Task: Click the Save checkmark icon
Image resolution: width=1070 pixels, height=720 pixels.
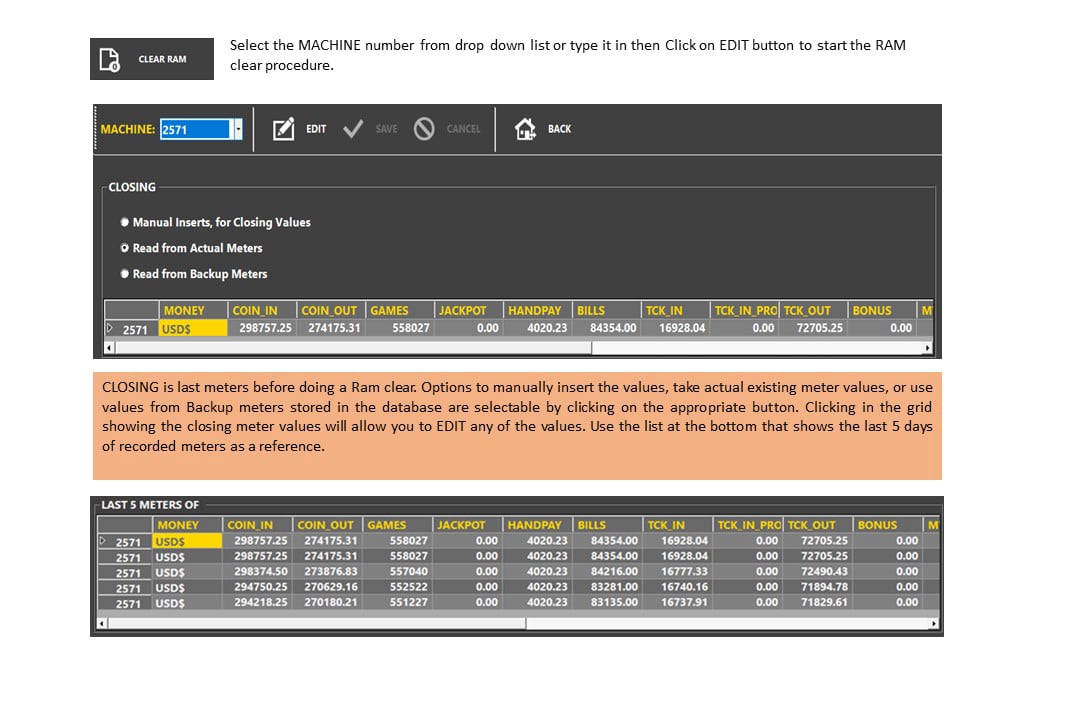Action: click(x=353, y=128)
